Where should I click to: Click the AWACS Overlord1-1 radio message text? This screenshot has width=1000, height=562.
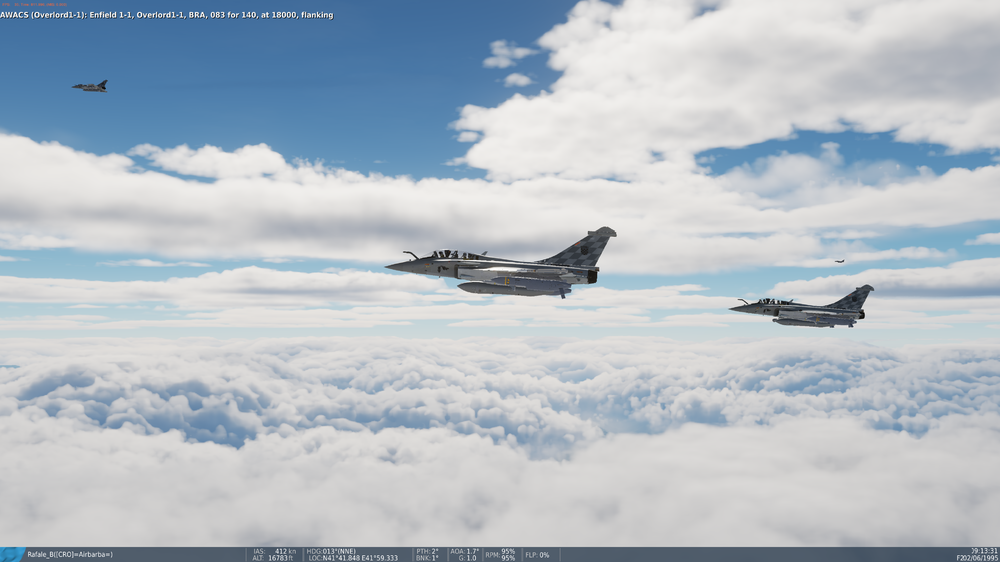(x=166, y=15)
